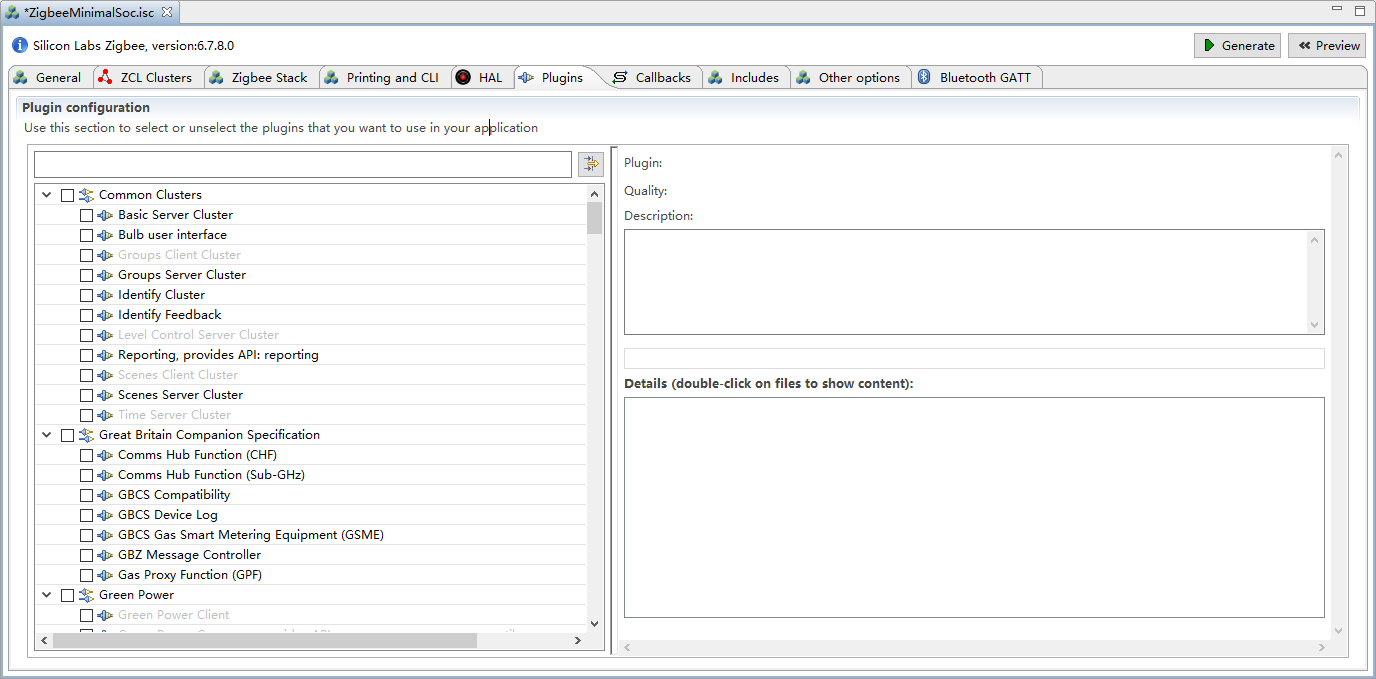Check the Identify Cluster checkbox
This screenshot has width=1376, height=679.
(86, 295)
